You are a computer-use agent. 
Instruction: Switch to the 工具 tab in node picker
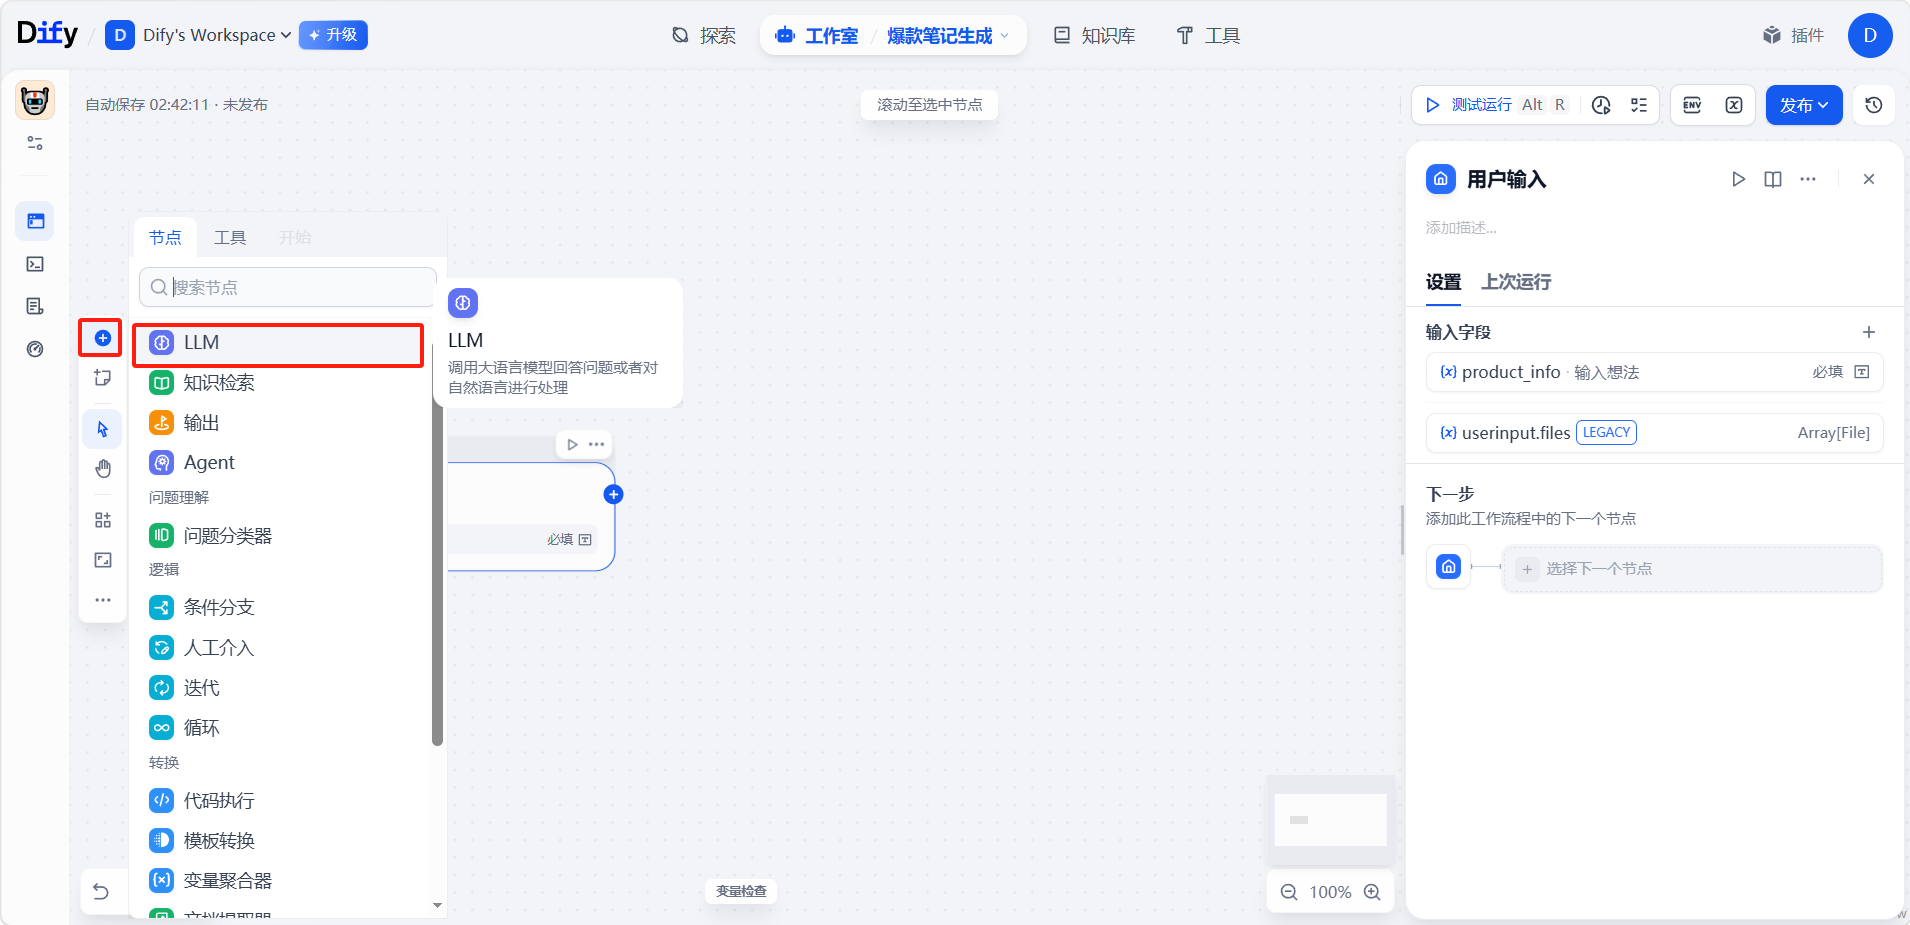[230, 237]
